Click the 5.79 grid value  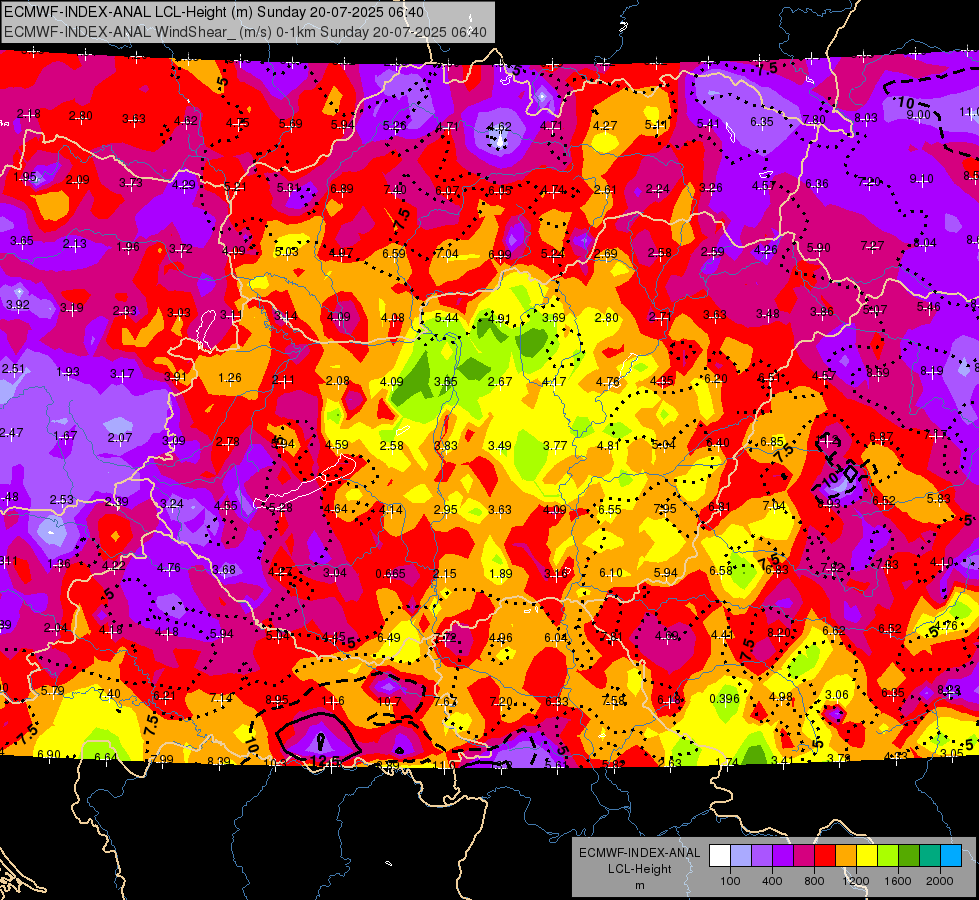coord(52,691)
